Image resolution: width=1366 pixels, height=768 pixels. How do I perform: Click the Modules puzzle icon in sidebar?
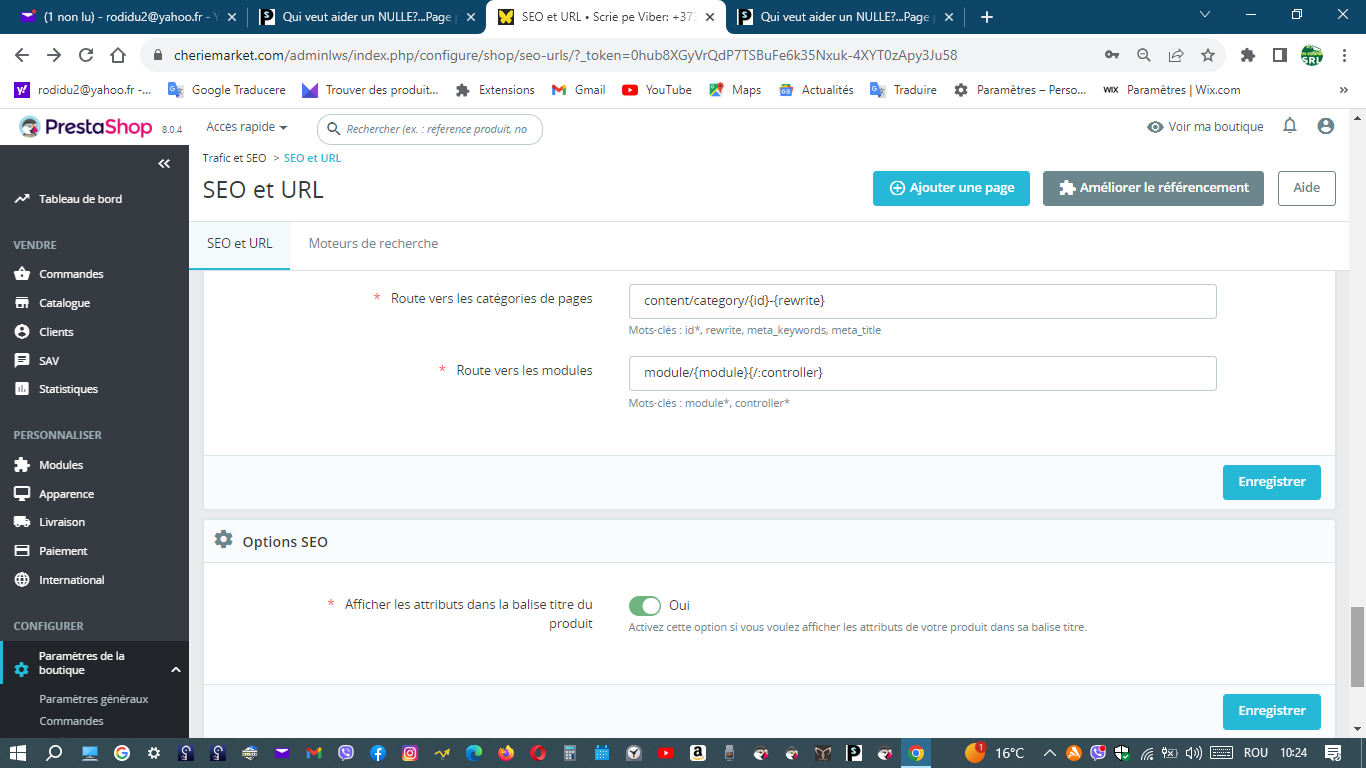[x=22, y=465]
